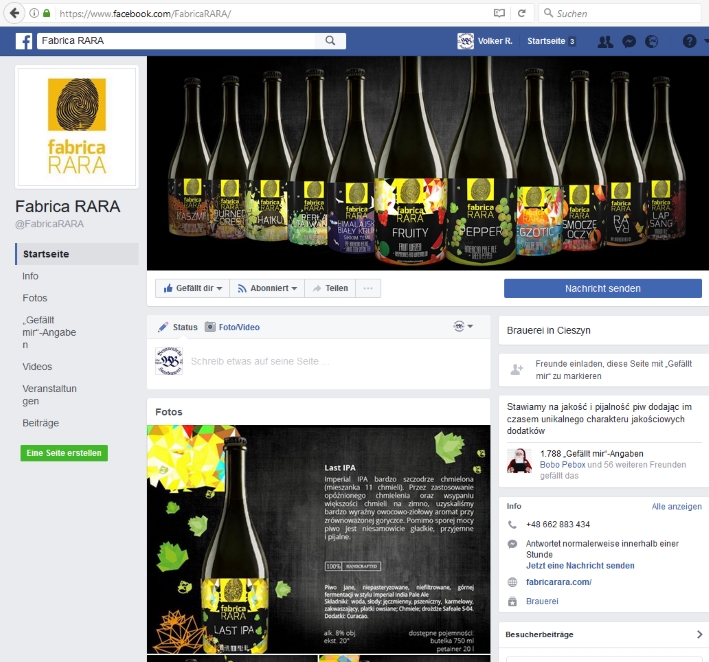This screenshot has width=709, height=662.
Task: Open Messenger messages icon
Action: [x=629, y=42]
